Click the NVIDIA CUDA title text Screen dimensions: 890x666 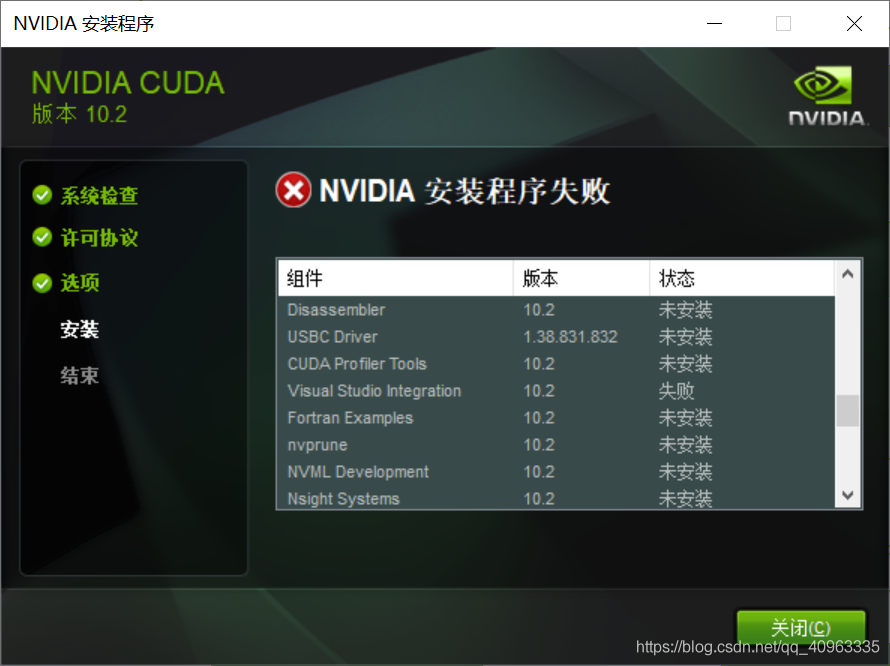pyautogui.click(x=127, y=82)
